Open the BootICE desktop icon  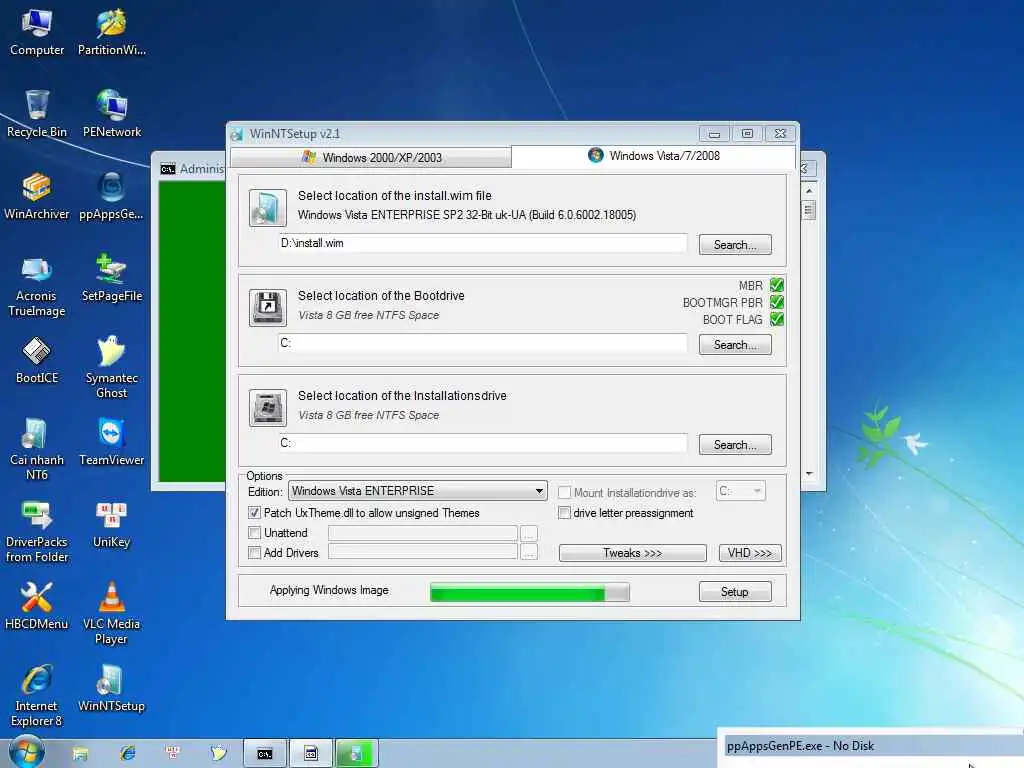coord(37,360)
